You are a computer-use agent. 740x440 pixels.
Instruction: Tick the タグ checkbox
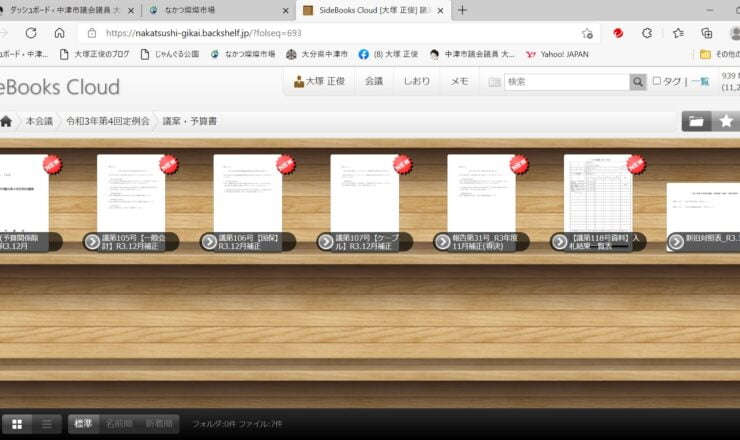[x=657, y=82]
